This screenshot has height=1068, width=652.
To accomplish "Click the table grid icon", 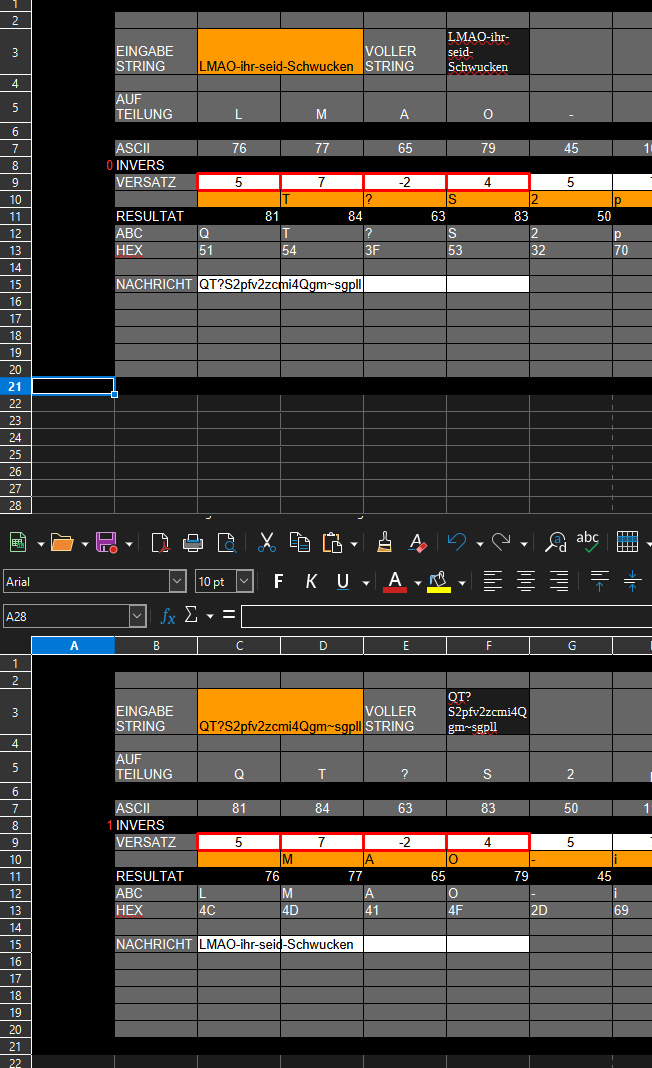I will 627,543.
